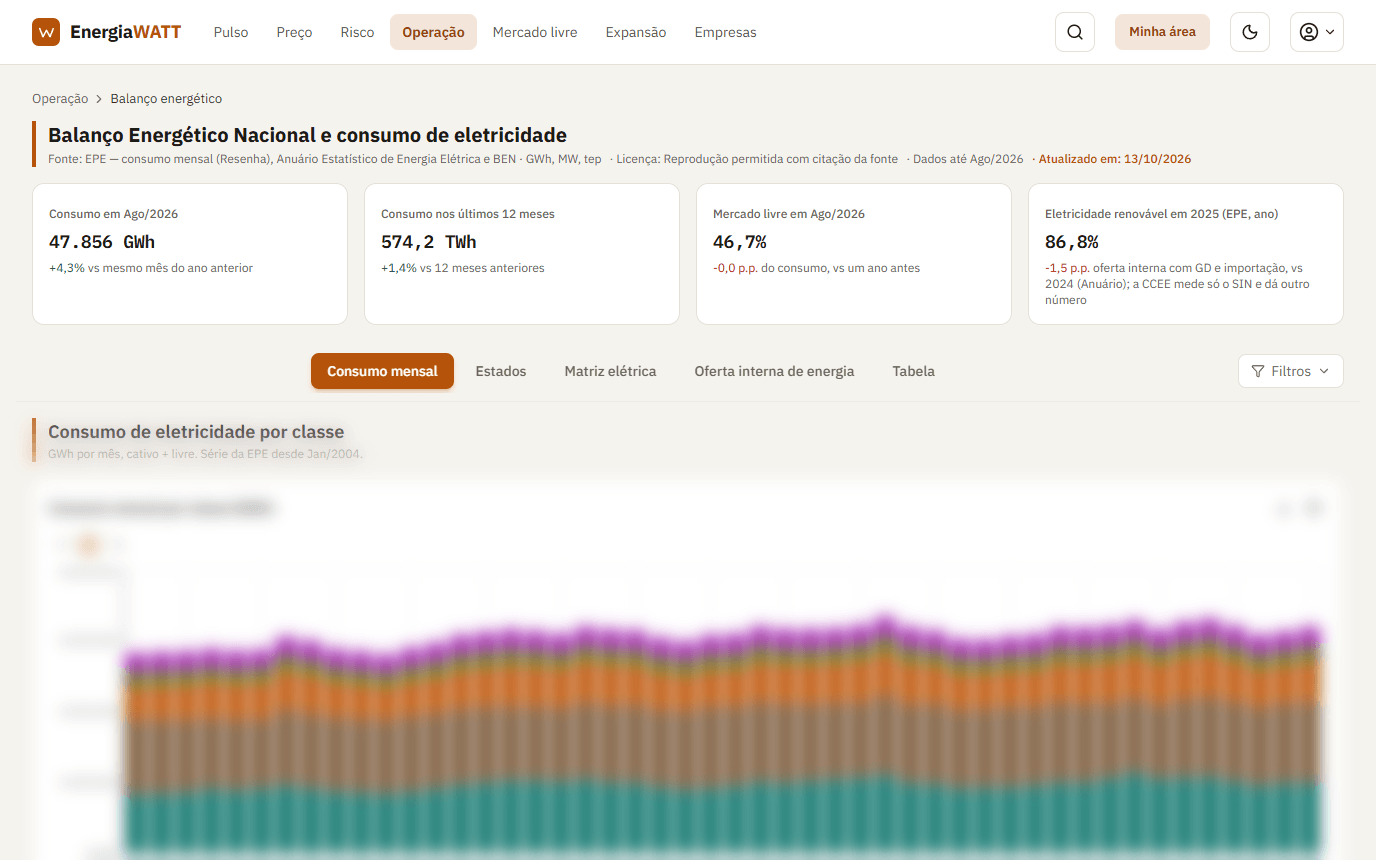This screenshot has width=1376, height=860.
Task: Click the +4,3% year-over-year change text
Action: 151,268
